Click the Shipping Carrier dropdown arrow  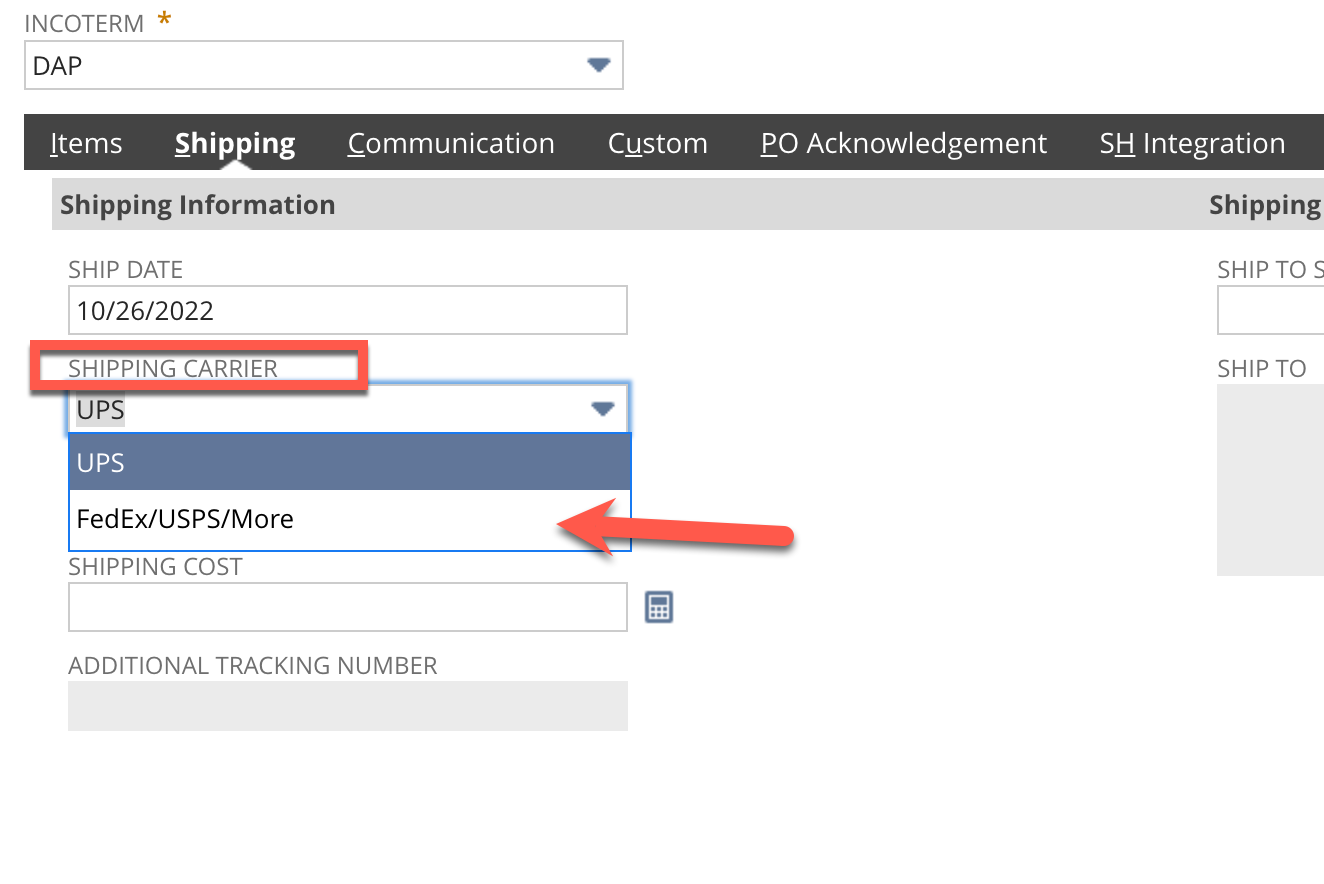(x=601, y=408)
